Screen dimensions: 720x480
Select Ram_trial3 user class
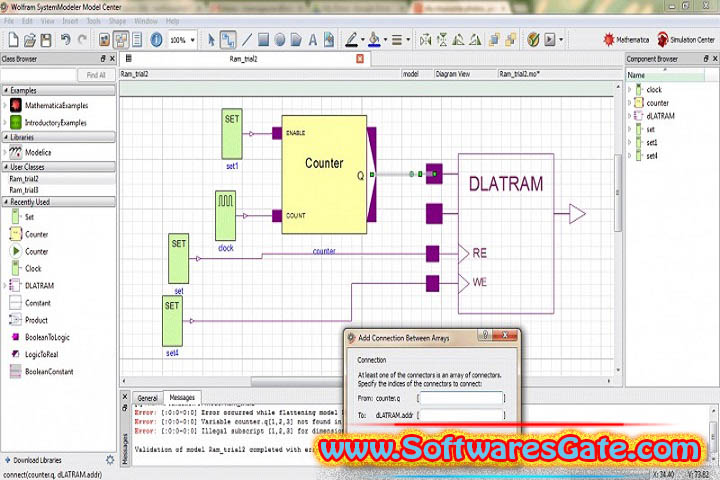click(24, 190)
